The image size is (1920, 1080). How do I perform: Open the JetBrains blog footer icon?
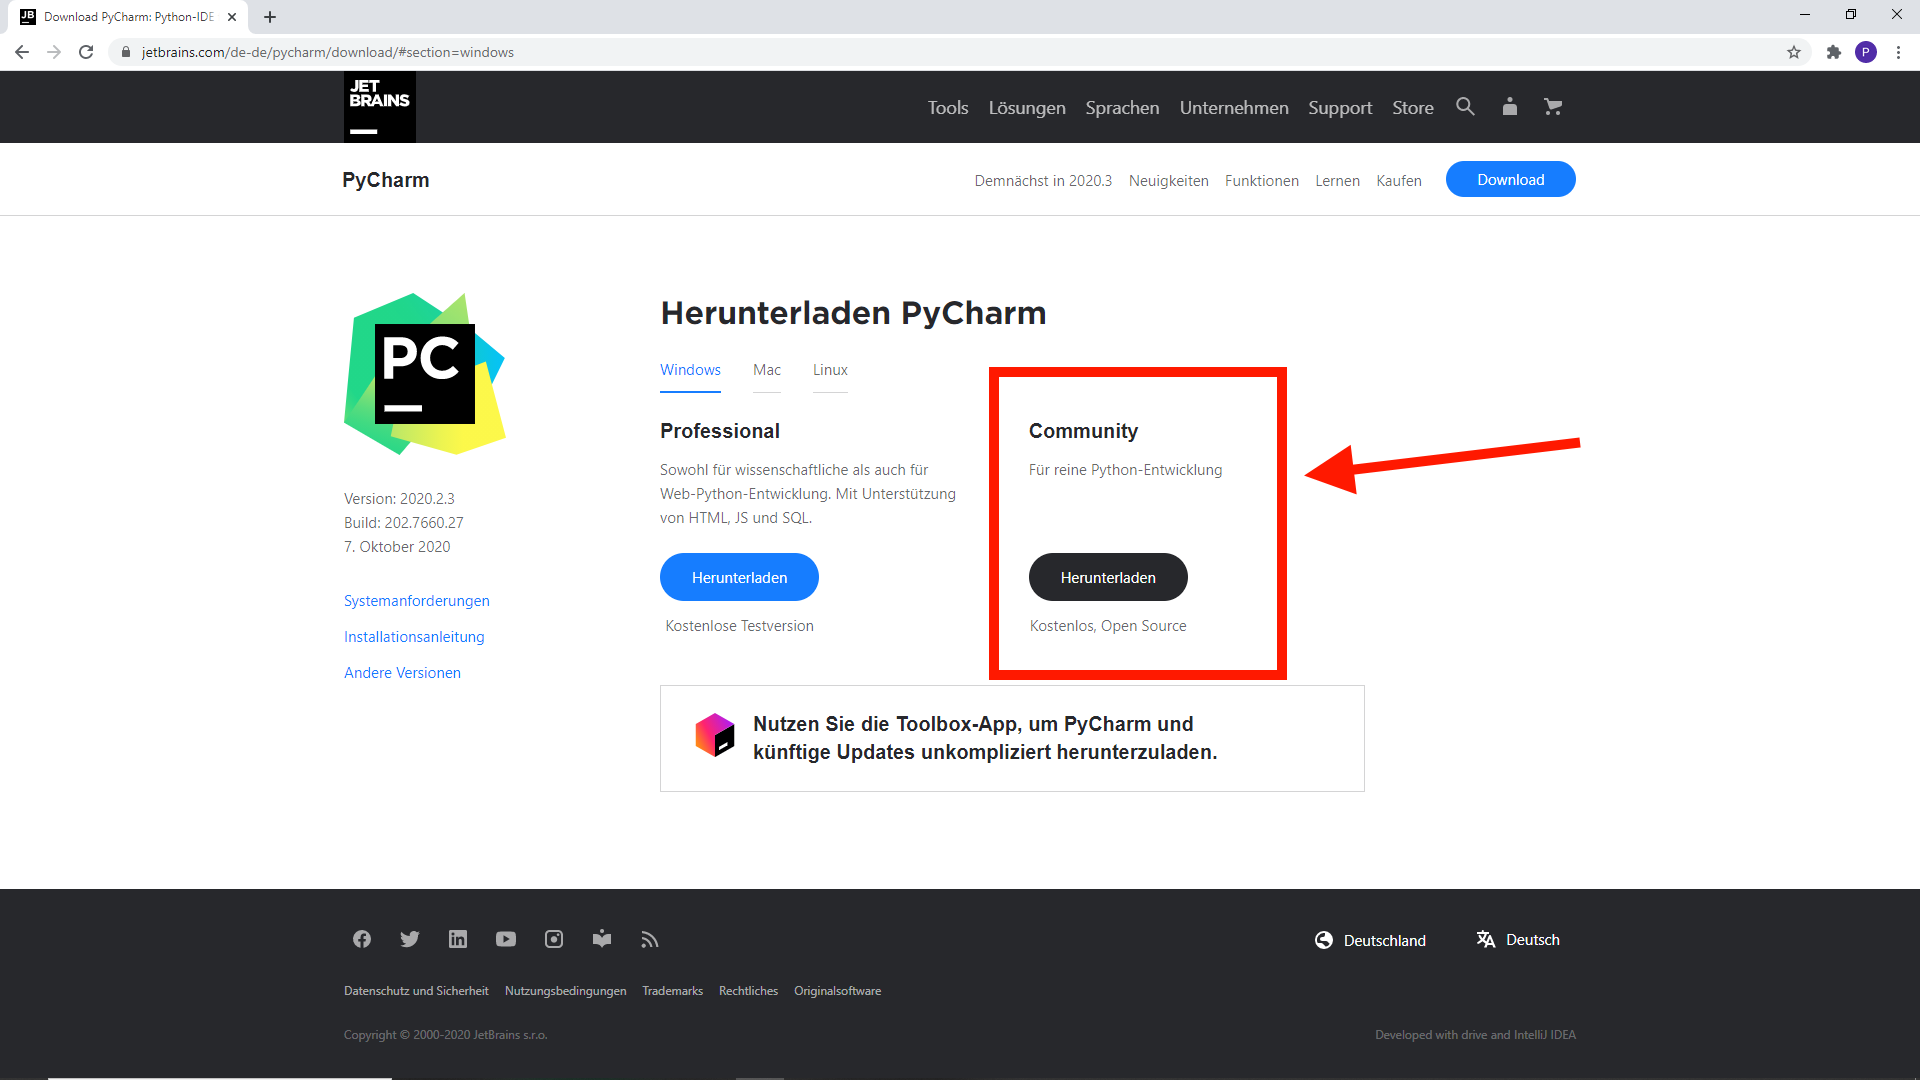pos(602,939)
